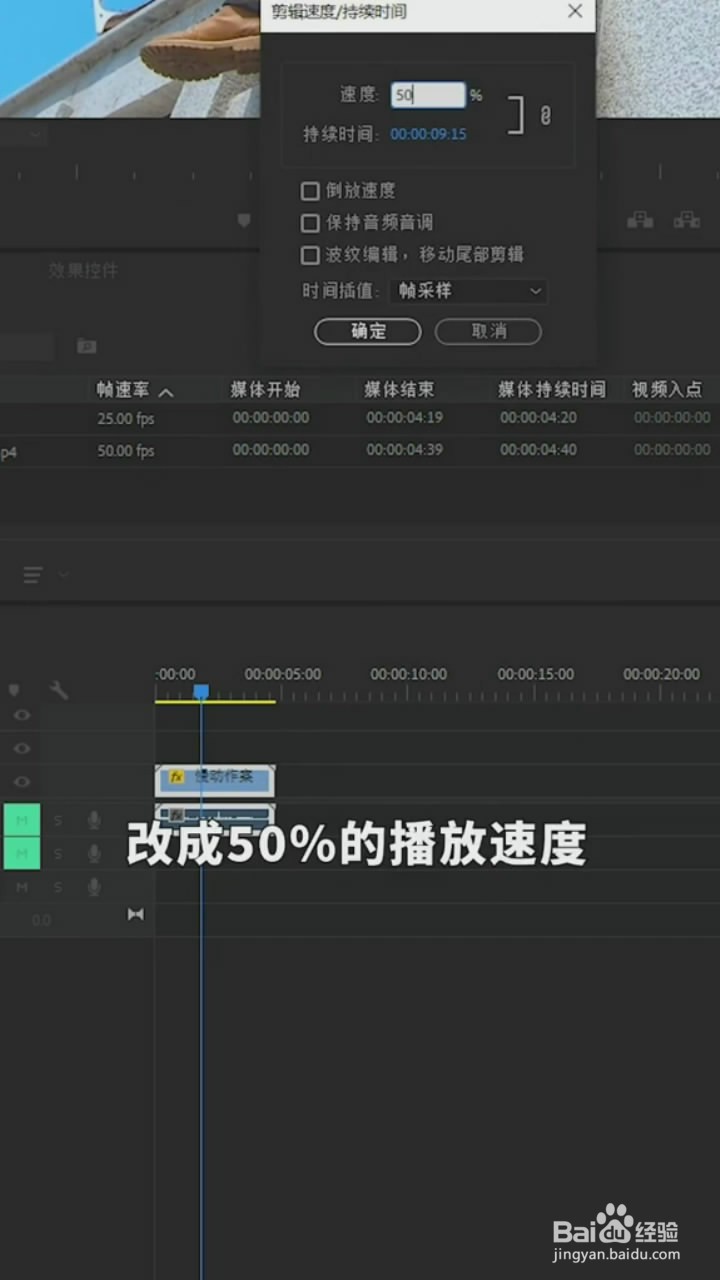Click the bin icon in the project panel

coord(87,346)
